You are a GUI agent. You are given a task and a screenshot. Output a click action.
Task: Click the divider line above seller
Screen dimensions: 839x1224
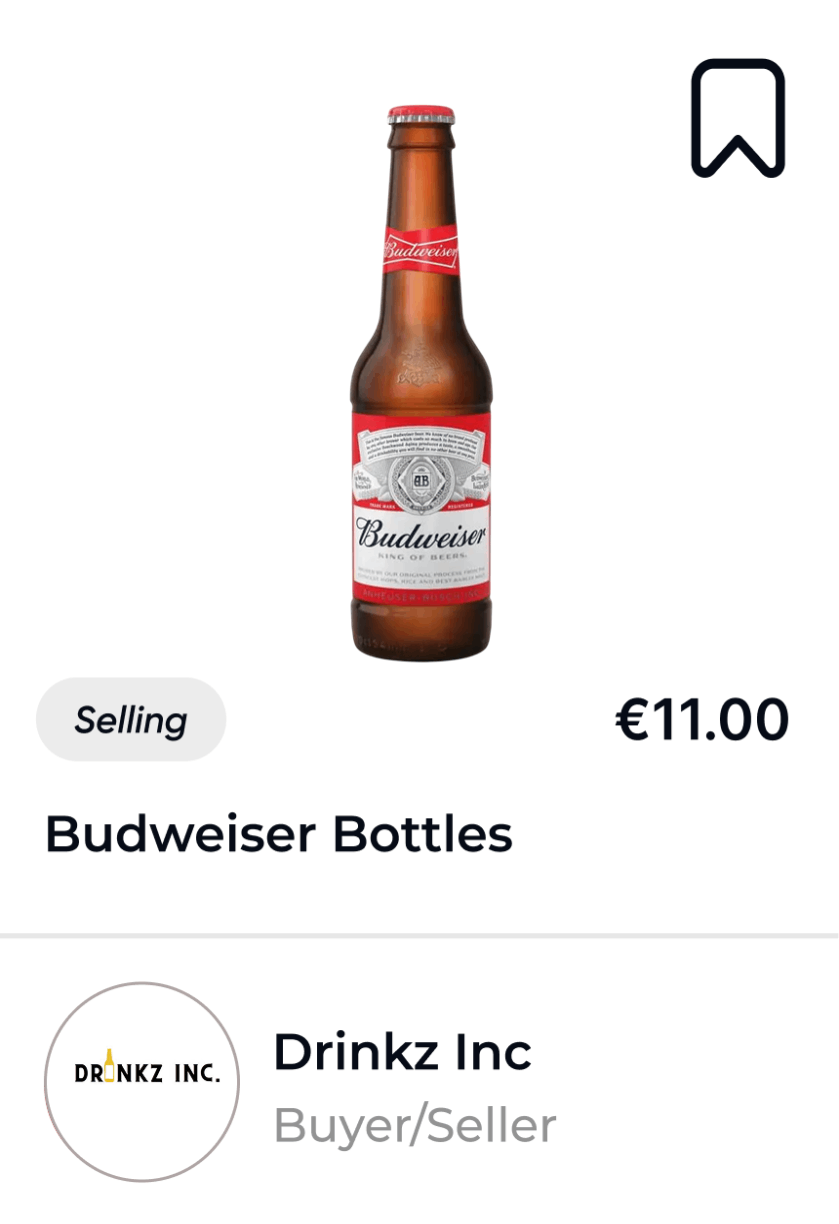click(x=419, y=936)
